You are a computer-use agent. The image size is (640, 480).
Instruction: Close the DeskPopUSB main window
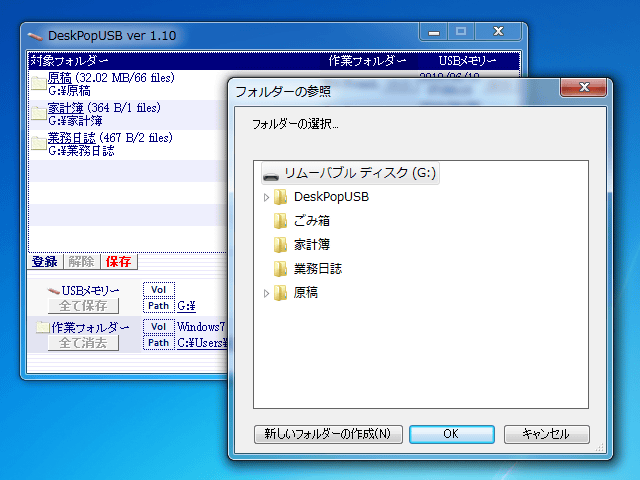pos(498,32)
